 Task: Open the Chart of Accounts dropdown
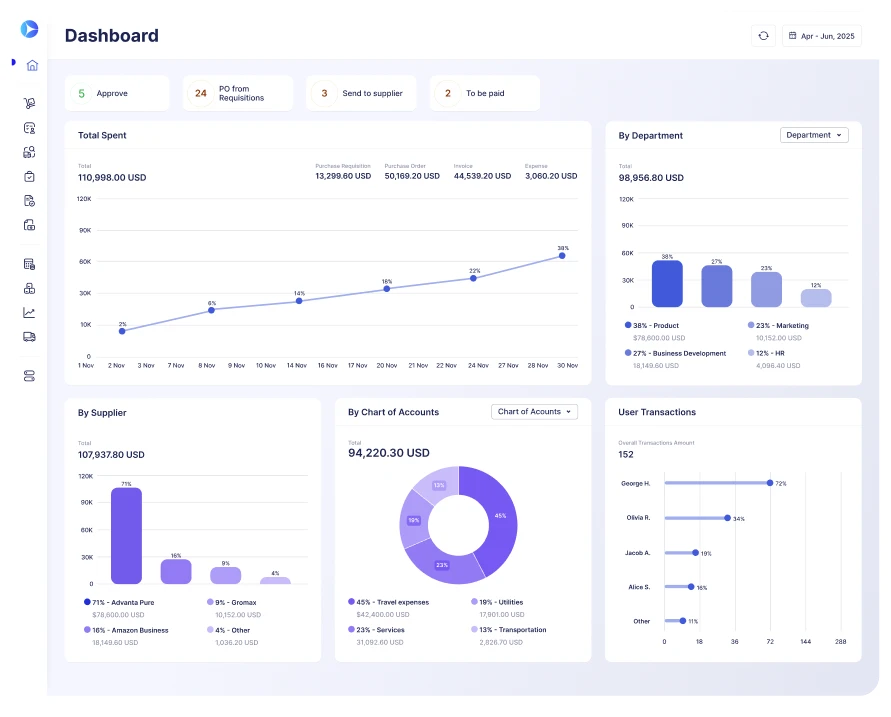coord(534,411)
